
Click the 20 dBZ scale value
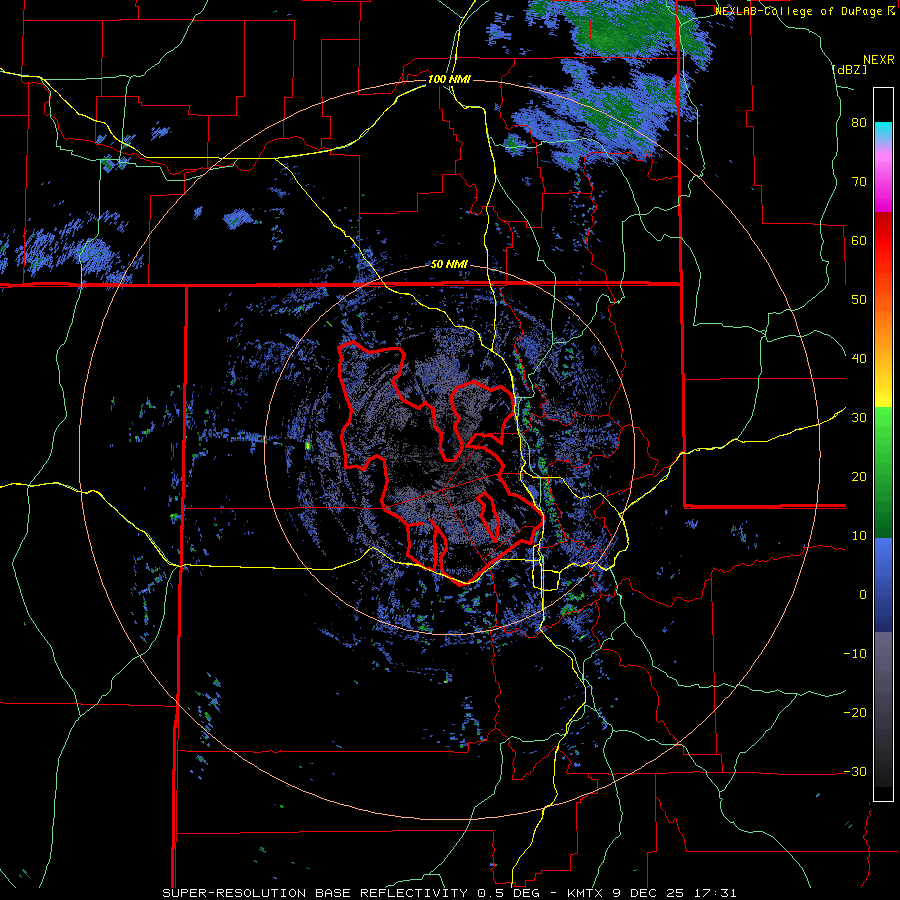(859, 477)
